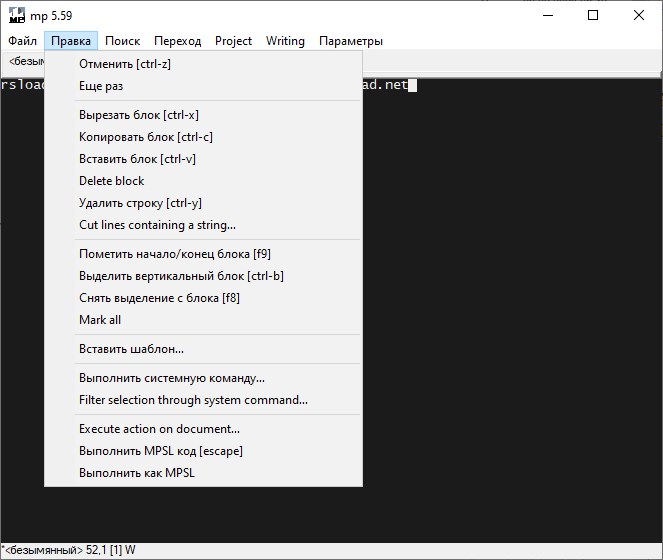The height and width of the screenshot is (560, 663).
Task: Click in the dark editor text area
Action: click(x=512, y=309)
